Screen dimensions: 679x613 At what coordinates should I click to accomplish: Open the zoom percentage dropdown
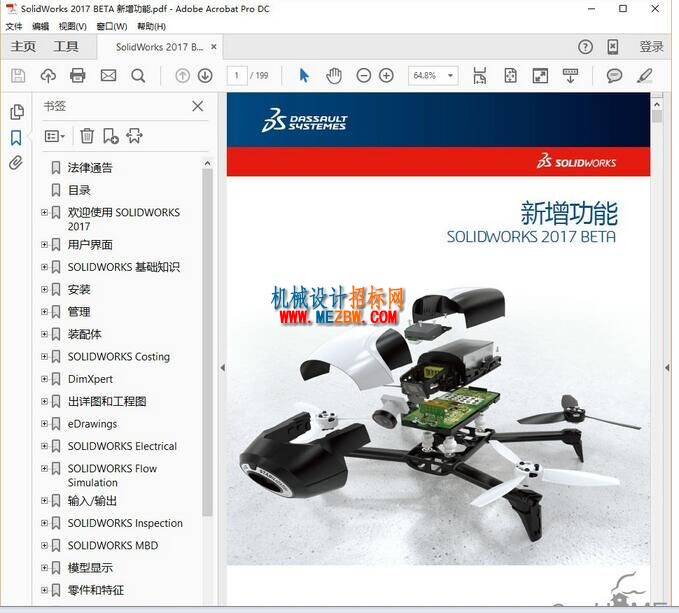450,76
